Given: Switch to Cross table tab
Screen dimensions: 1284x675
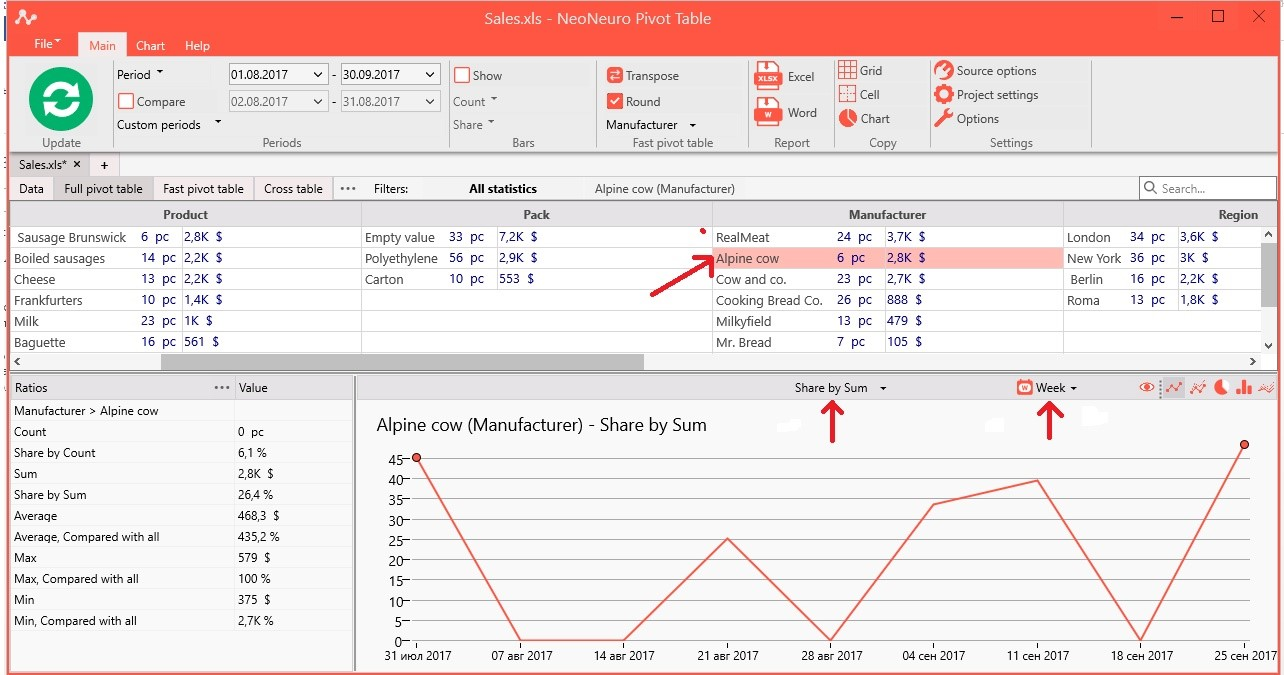Looking at the screenshot, I should [293, 188].
